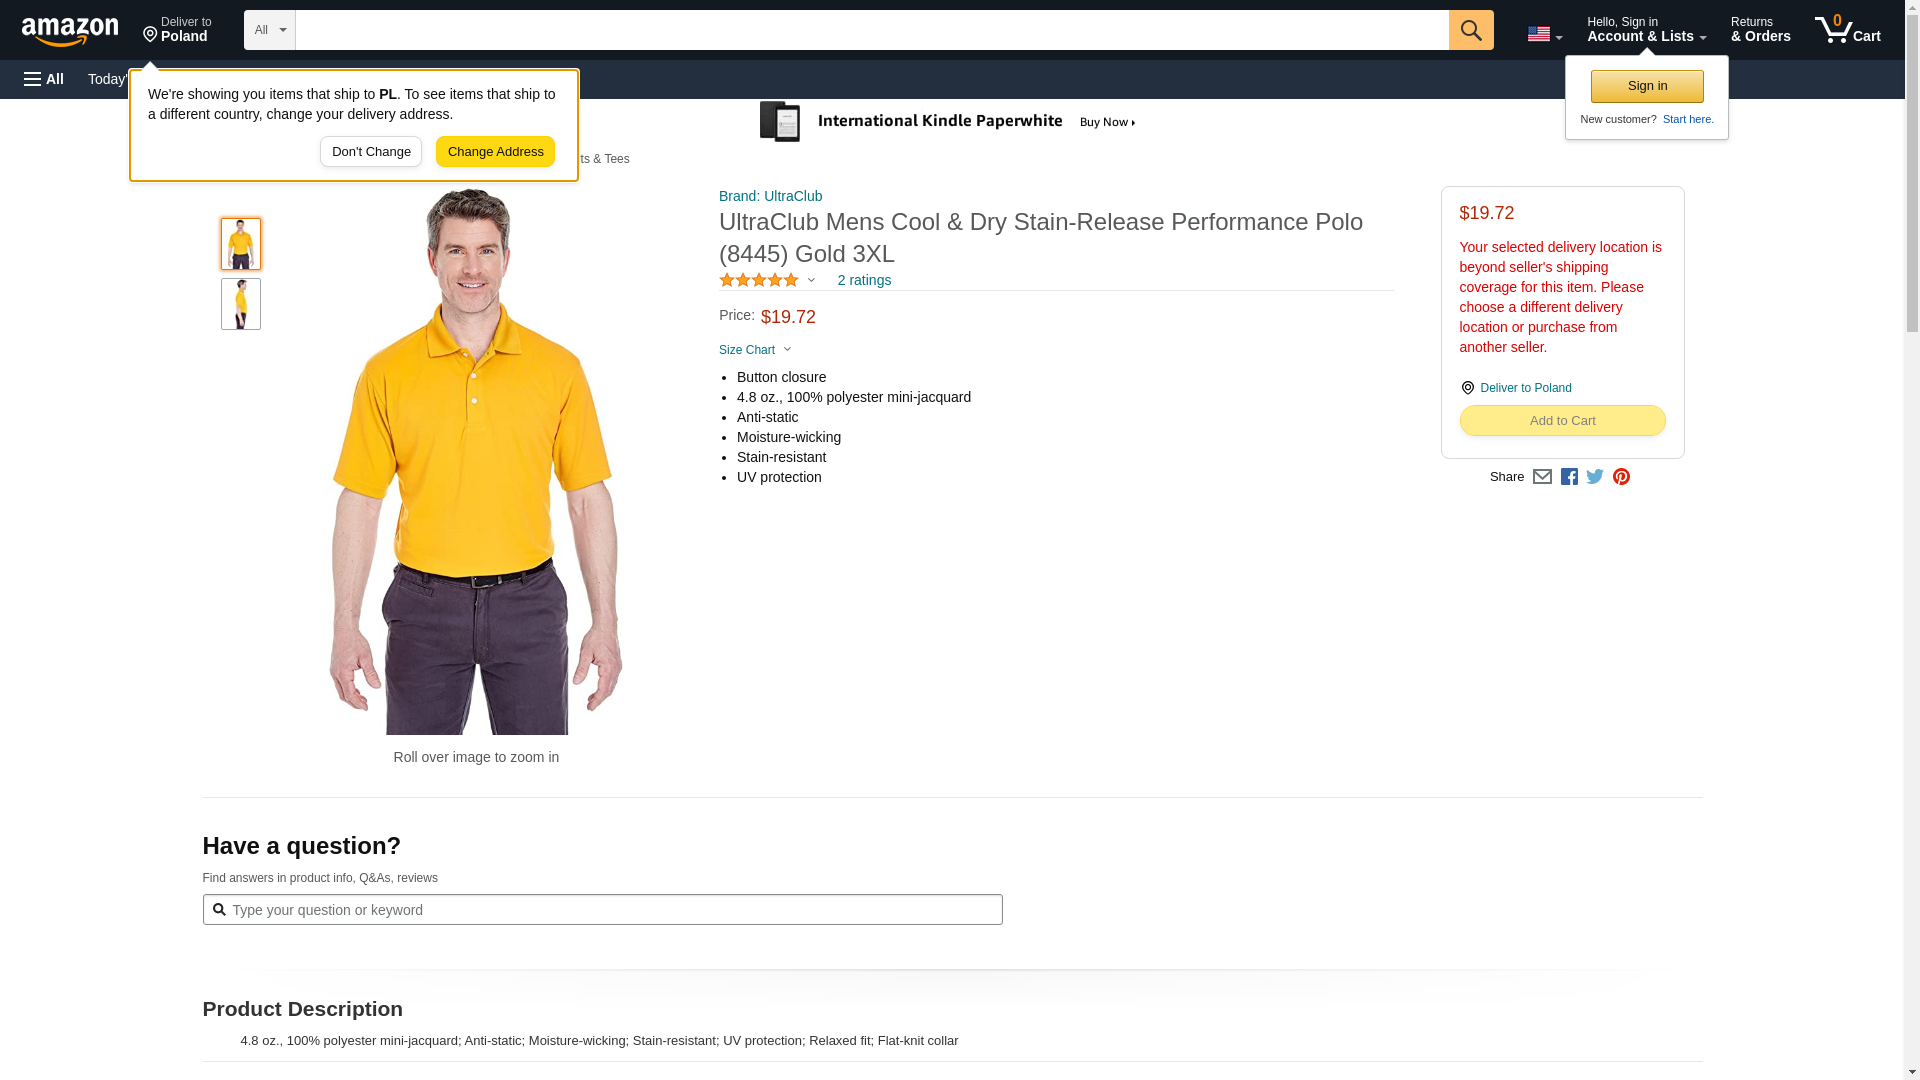Expand the Size Chart dropdown
Image resolution: width=1920 pixels, height=1080 pixels.
pos(755,350)
